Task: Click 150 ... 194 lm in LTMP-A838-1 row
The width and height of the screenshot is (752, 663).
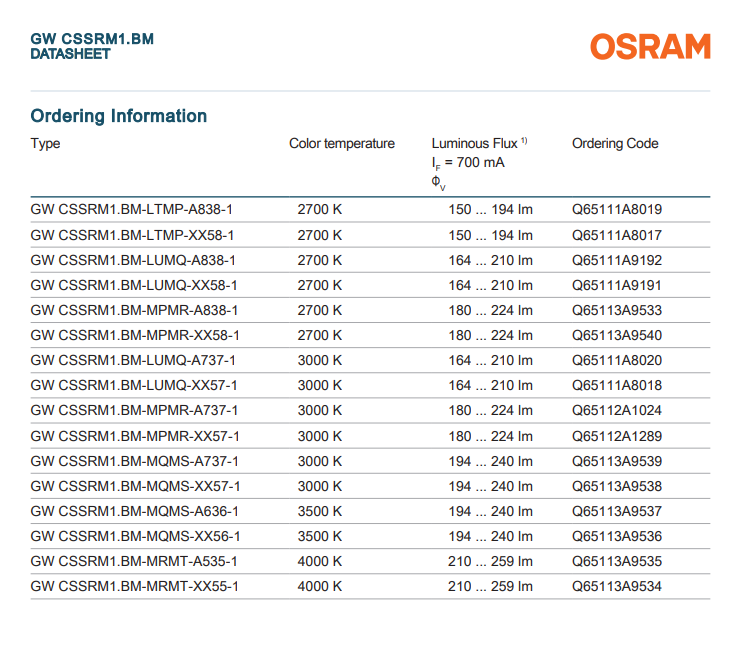Action: coord(490,210)
